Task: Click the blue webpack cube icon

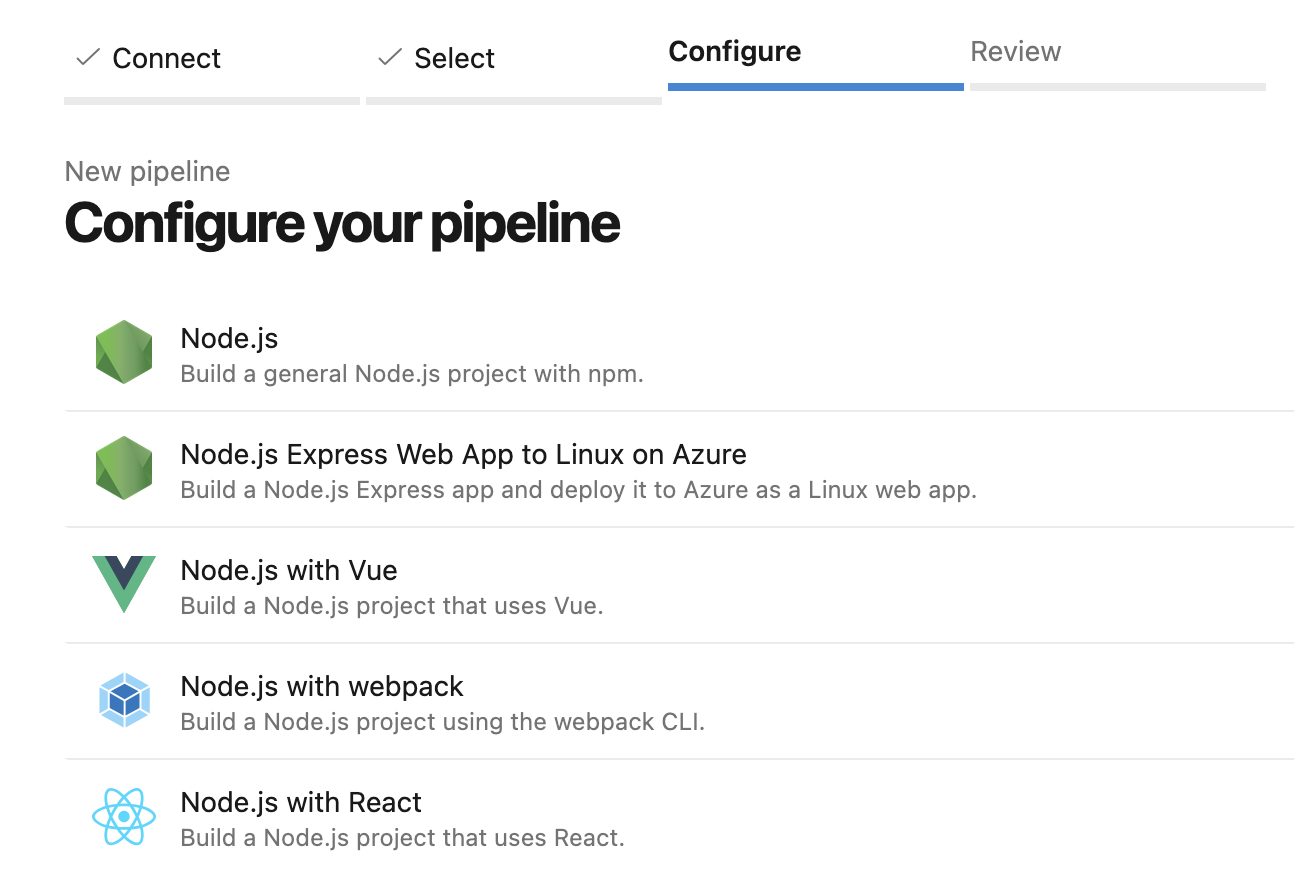Action: click(x=124, y=700)
